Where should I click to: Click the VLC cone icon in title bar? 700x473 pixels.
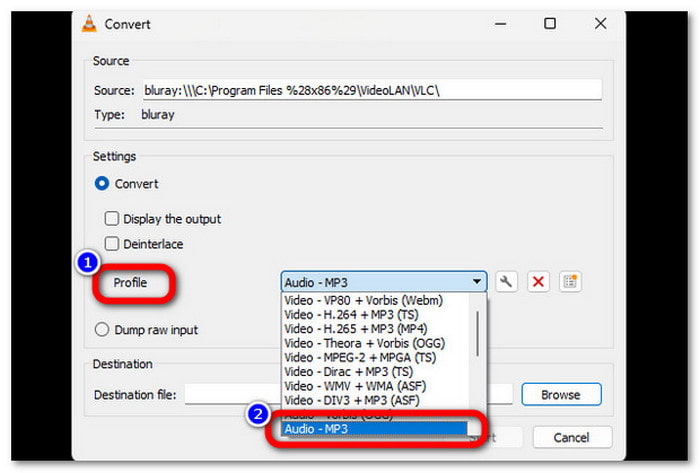89,24
